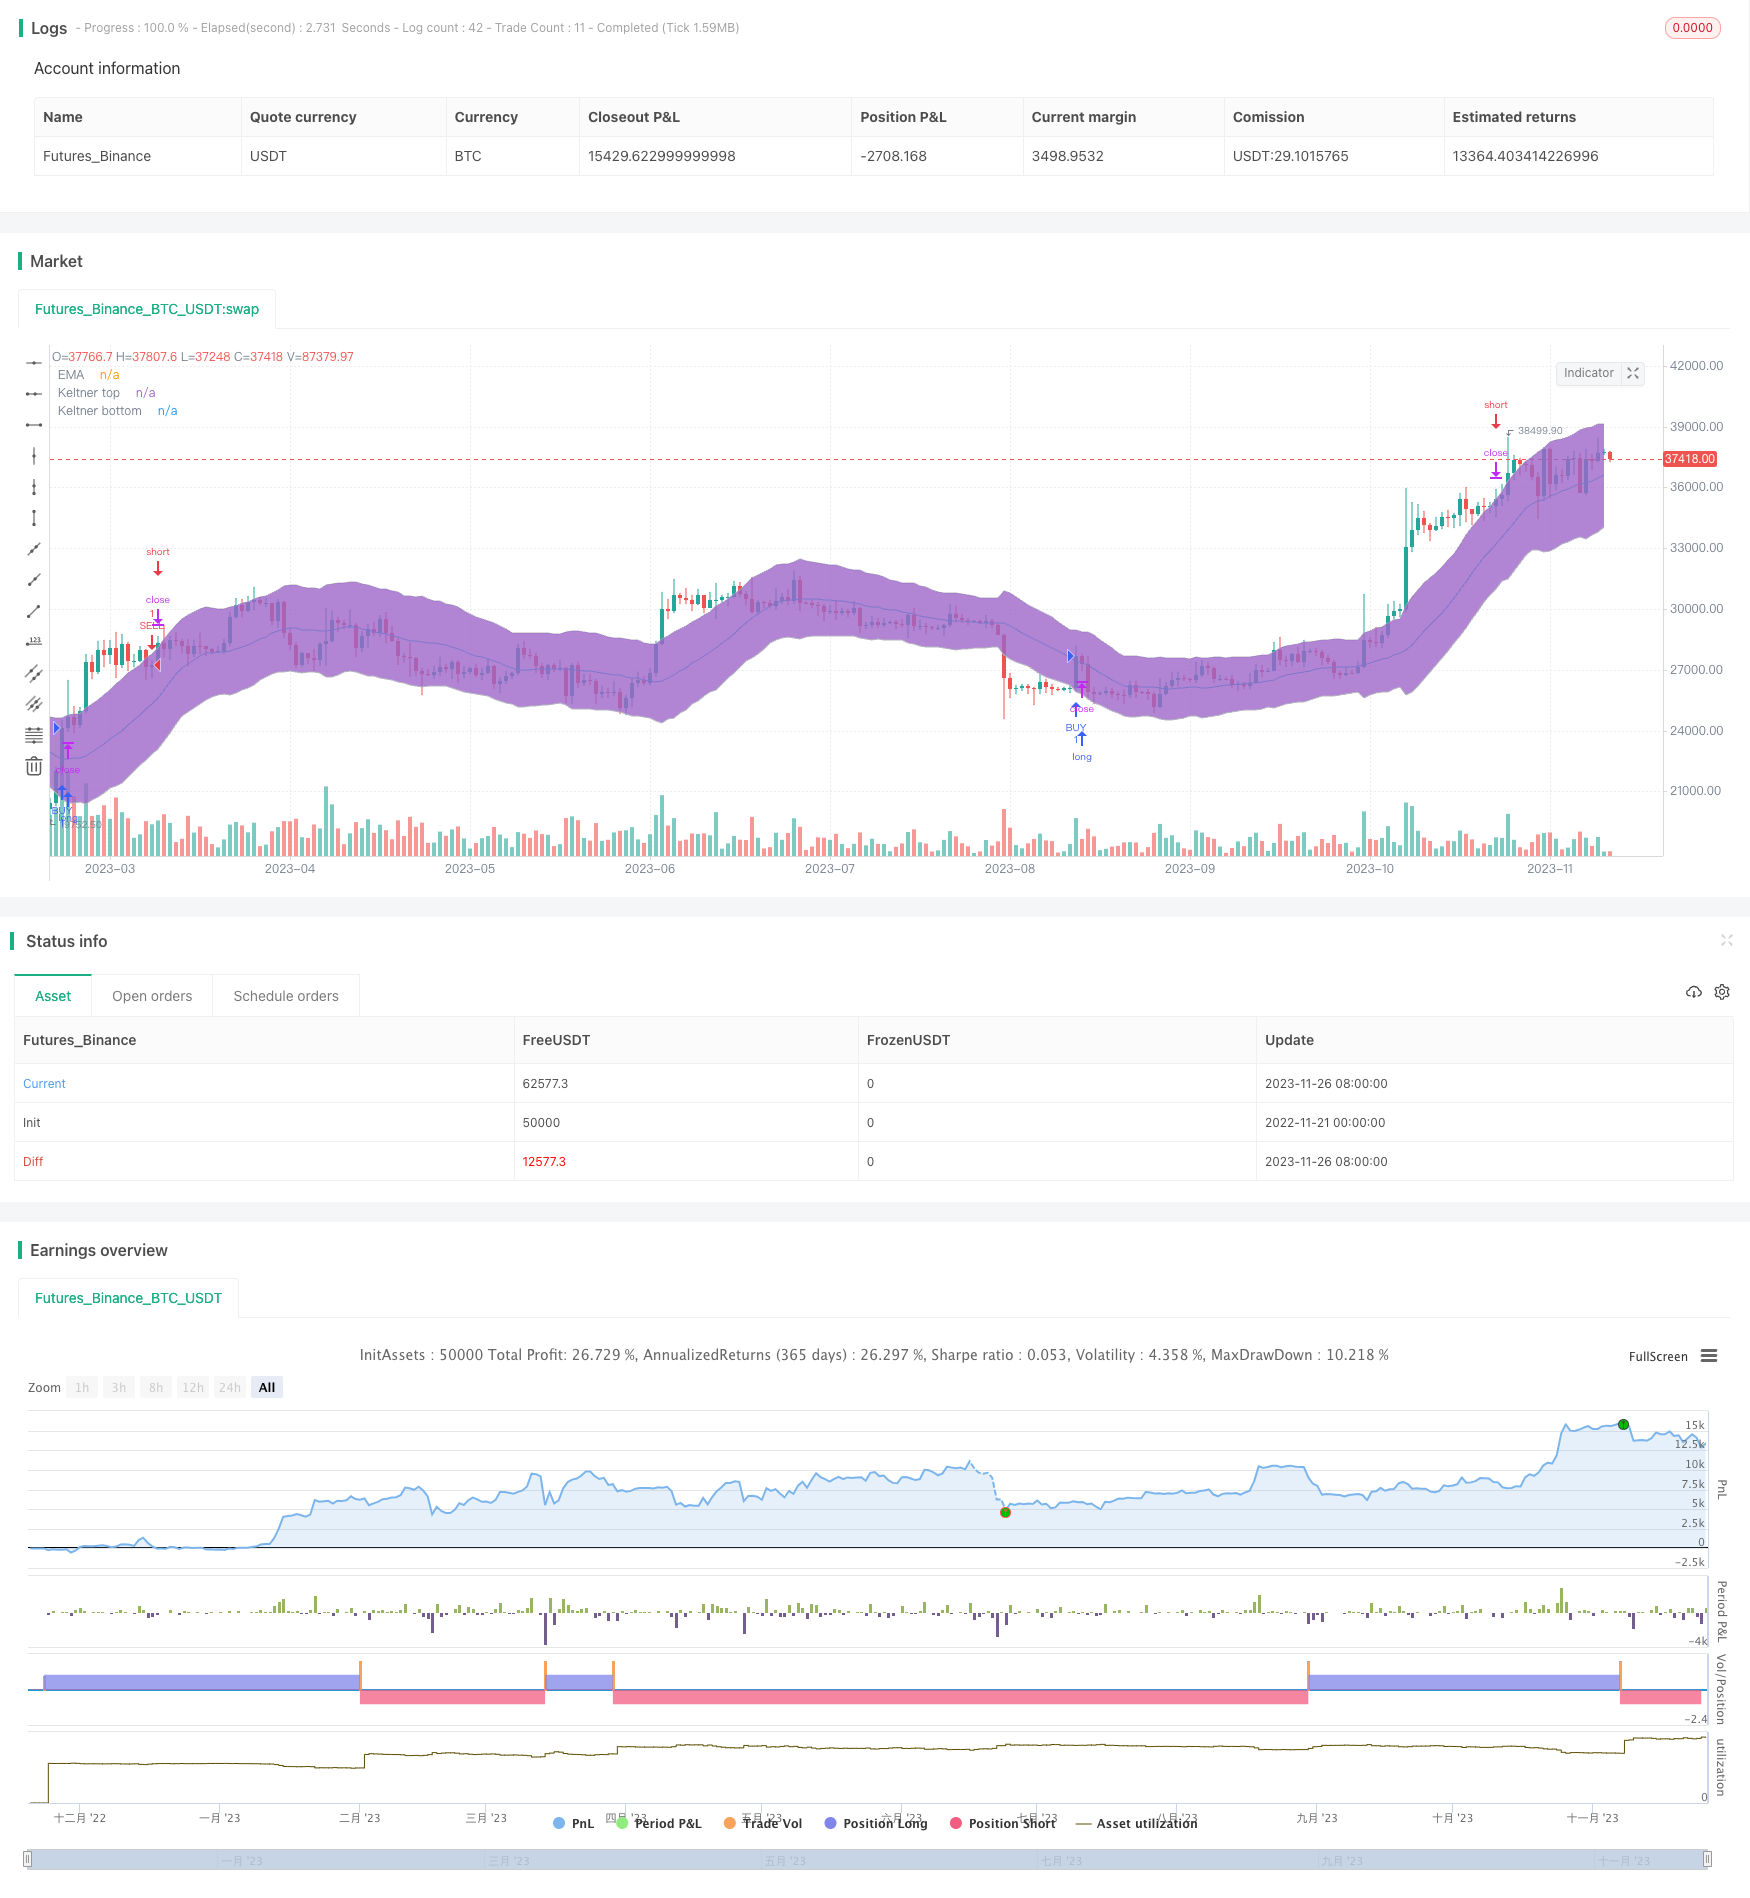This screenshot has width=1750, height=1898.
Task: Open the earnings chart hamburger context menu
Action: point(1709,1356)
